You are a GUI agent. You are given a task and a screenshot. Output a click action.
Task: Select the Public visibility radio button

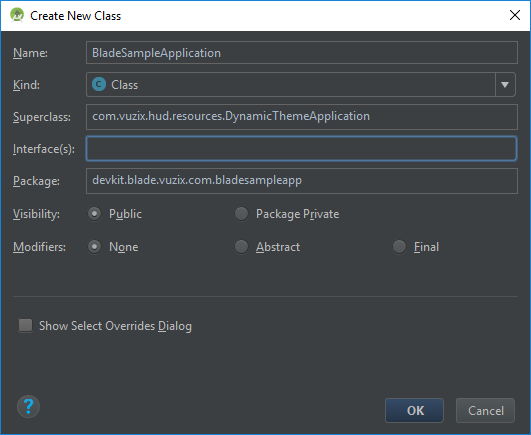click(94, 214)
